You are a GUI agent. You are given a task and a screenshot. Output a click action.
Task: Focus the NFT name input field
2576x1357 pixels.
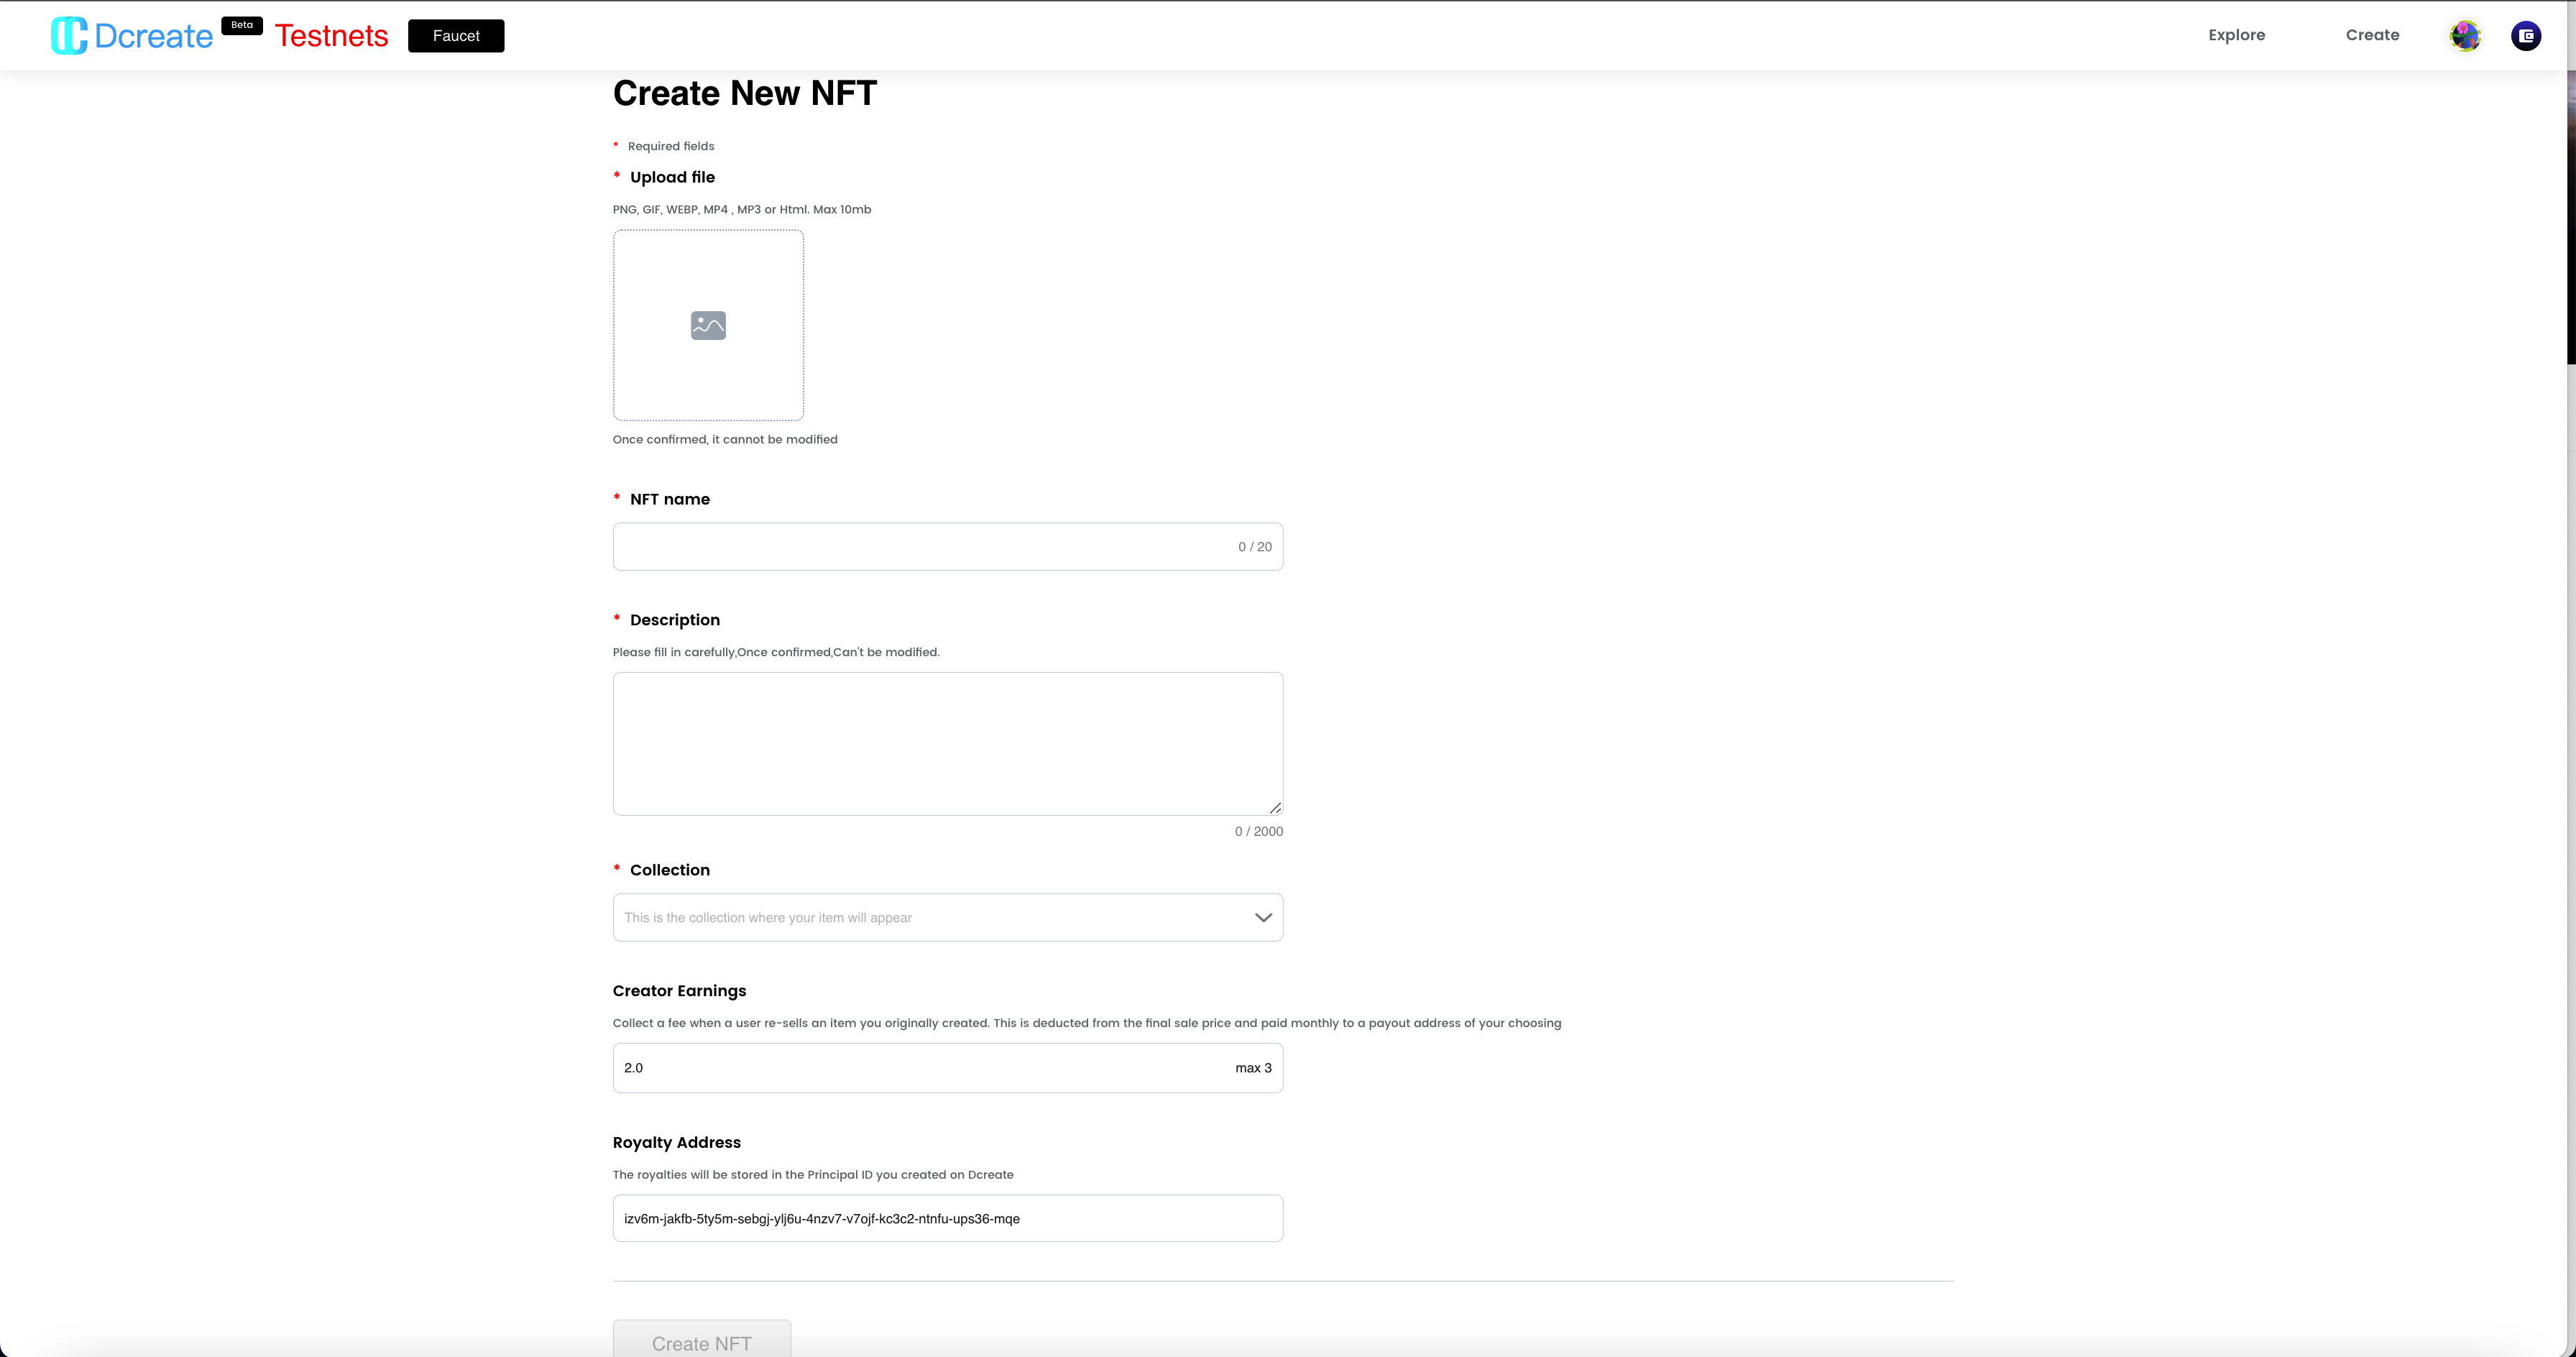point(920,547)
